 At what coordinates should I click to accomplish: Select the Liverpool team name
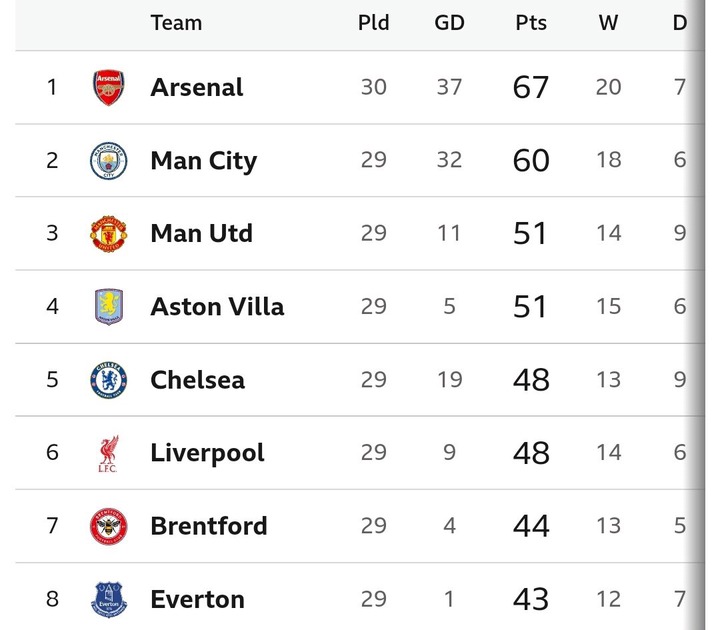click(x=207, y=453)
